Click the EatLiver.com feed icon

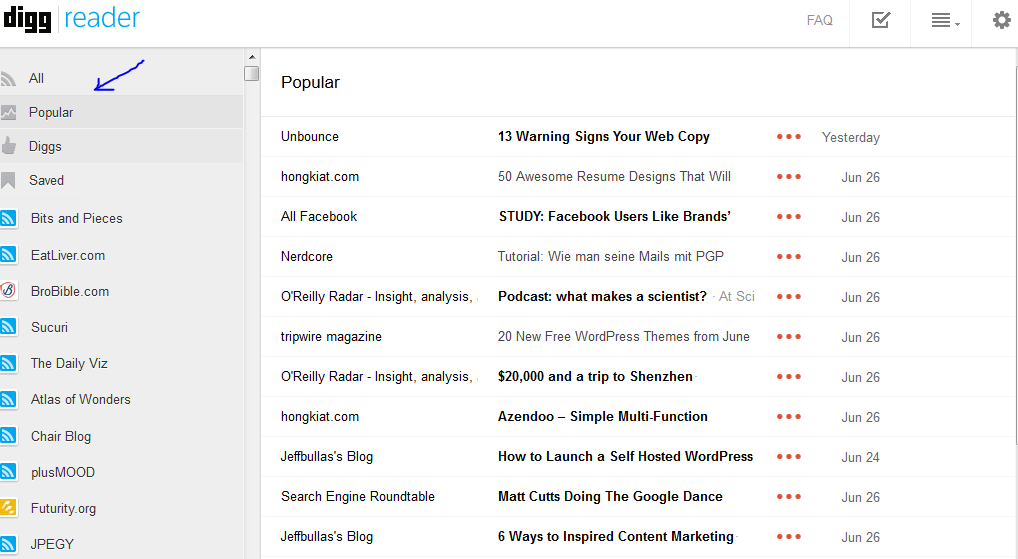pos(8,255)
